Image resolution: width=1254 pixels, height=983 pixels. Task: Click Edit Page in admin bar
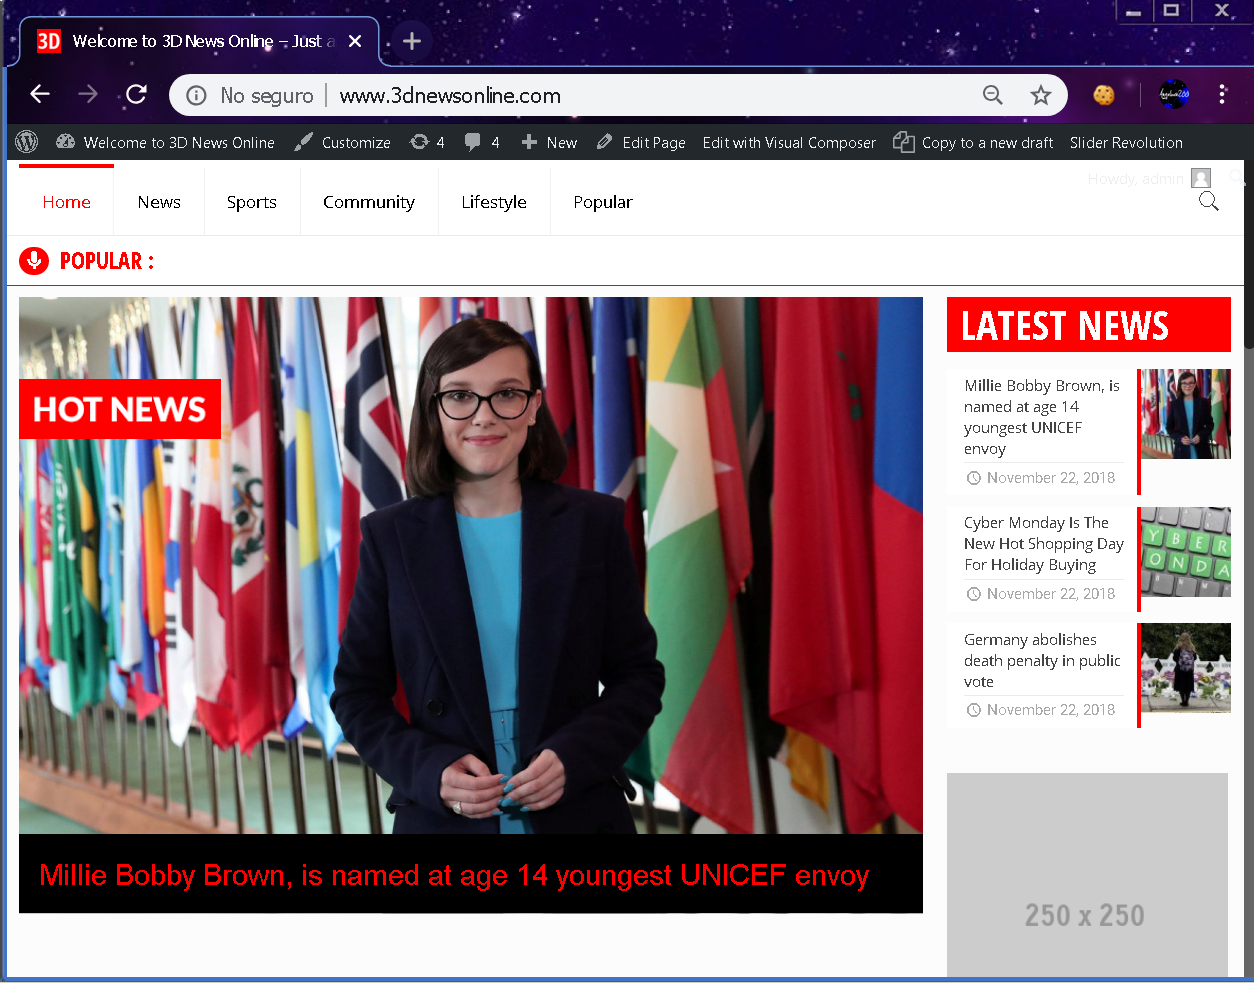click(x=641, y=143)
